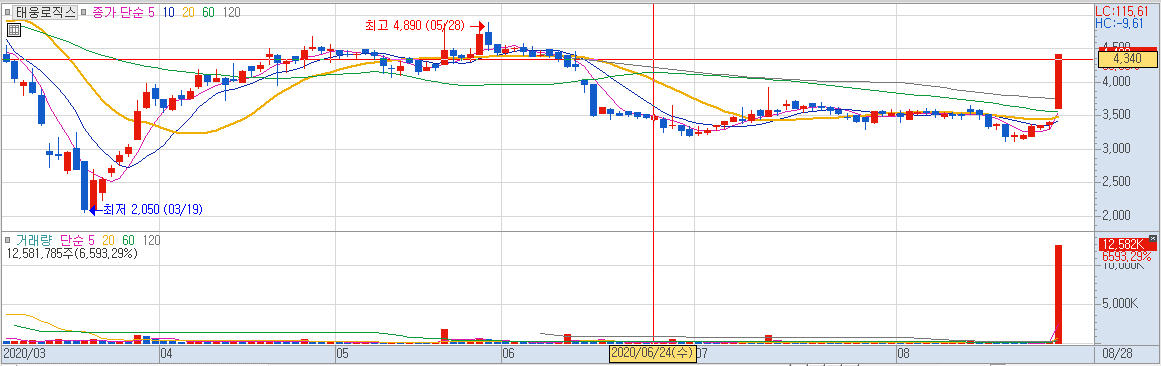Screen dimensions: 1161x366
Task: Click the 2020/06/24(수) crosshair date label
Action: coord(653,352)
